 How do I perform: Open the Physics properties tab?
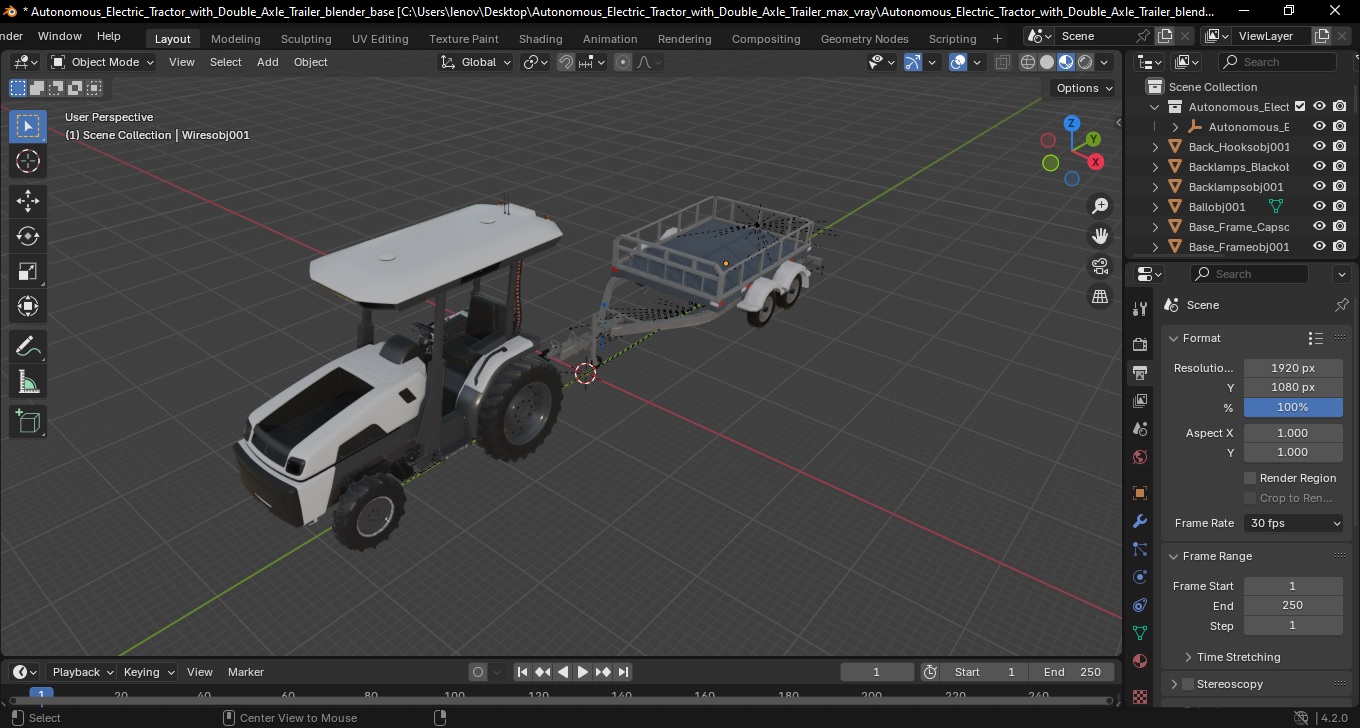[1140, 577]
